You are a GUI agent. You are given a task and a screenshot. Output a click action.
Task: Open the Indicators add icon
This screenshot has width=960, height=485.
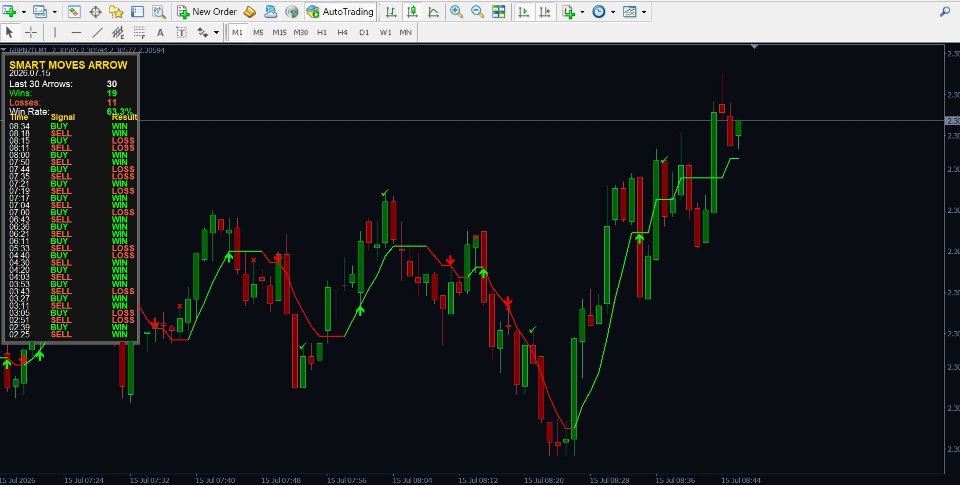pos(569,11)
